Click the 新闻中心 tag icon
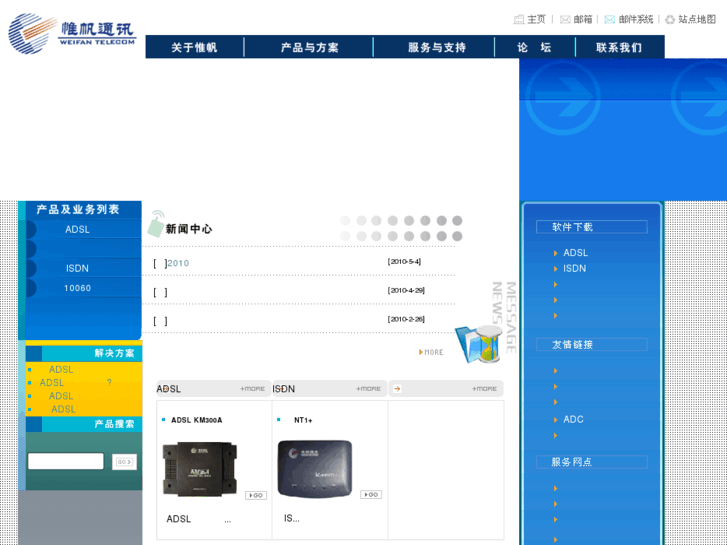Screen dimensions: 727x545 pyautogui.click(x=156, y=224)
